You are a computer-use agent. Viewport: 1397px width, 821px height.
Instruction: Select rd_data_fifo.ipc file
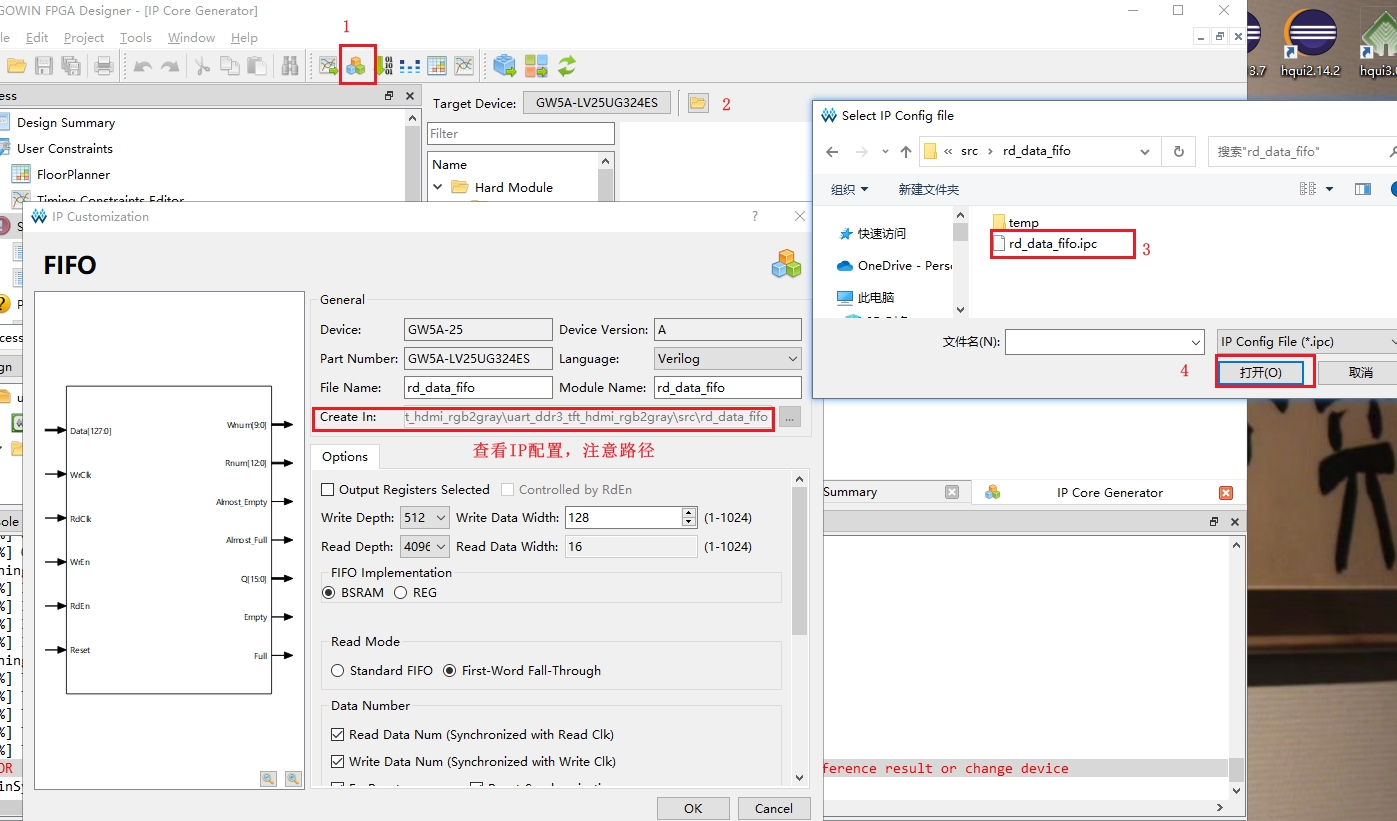[x=1053, y=244]
